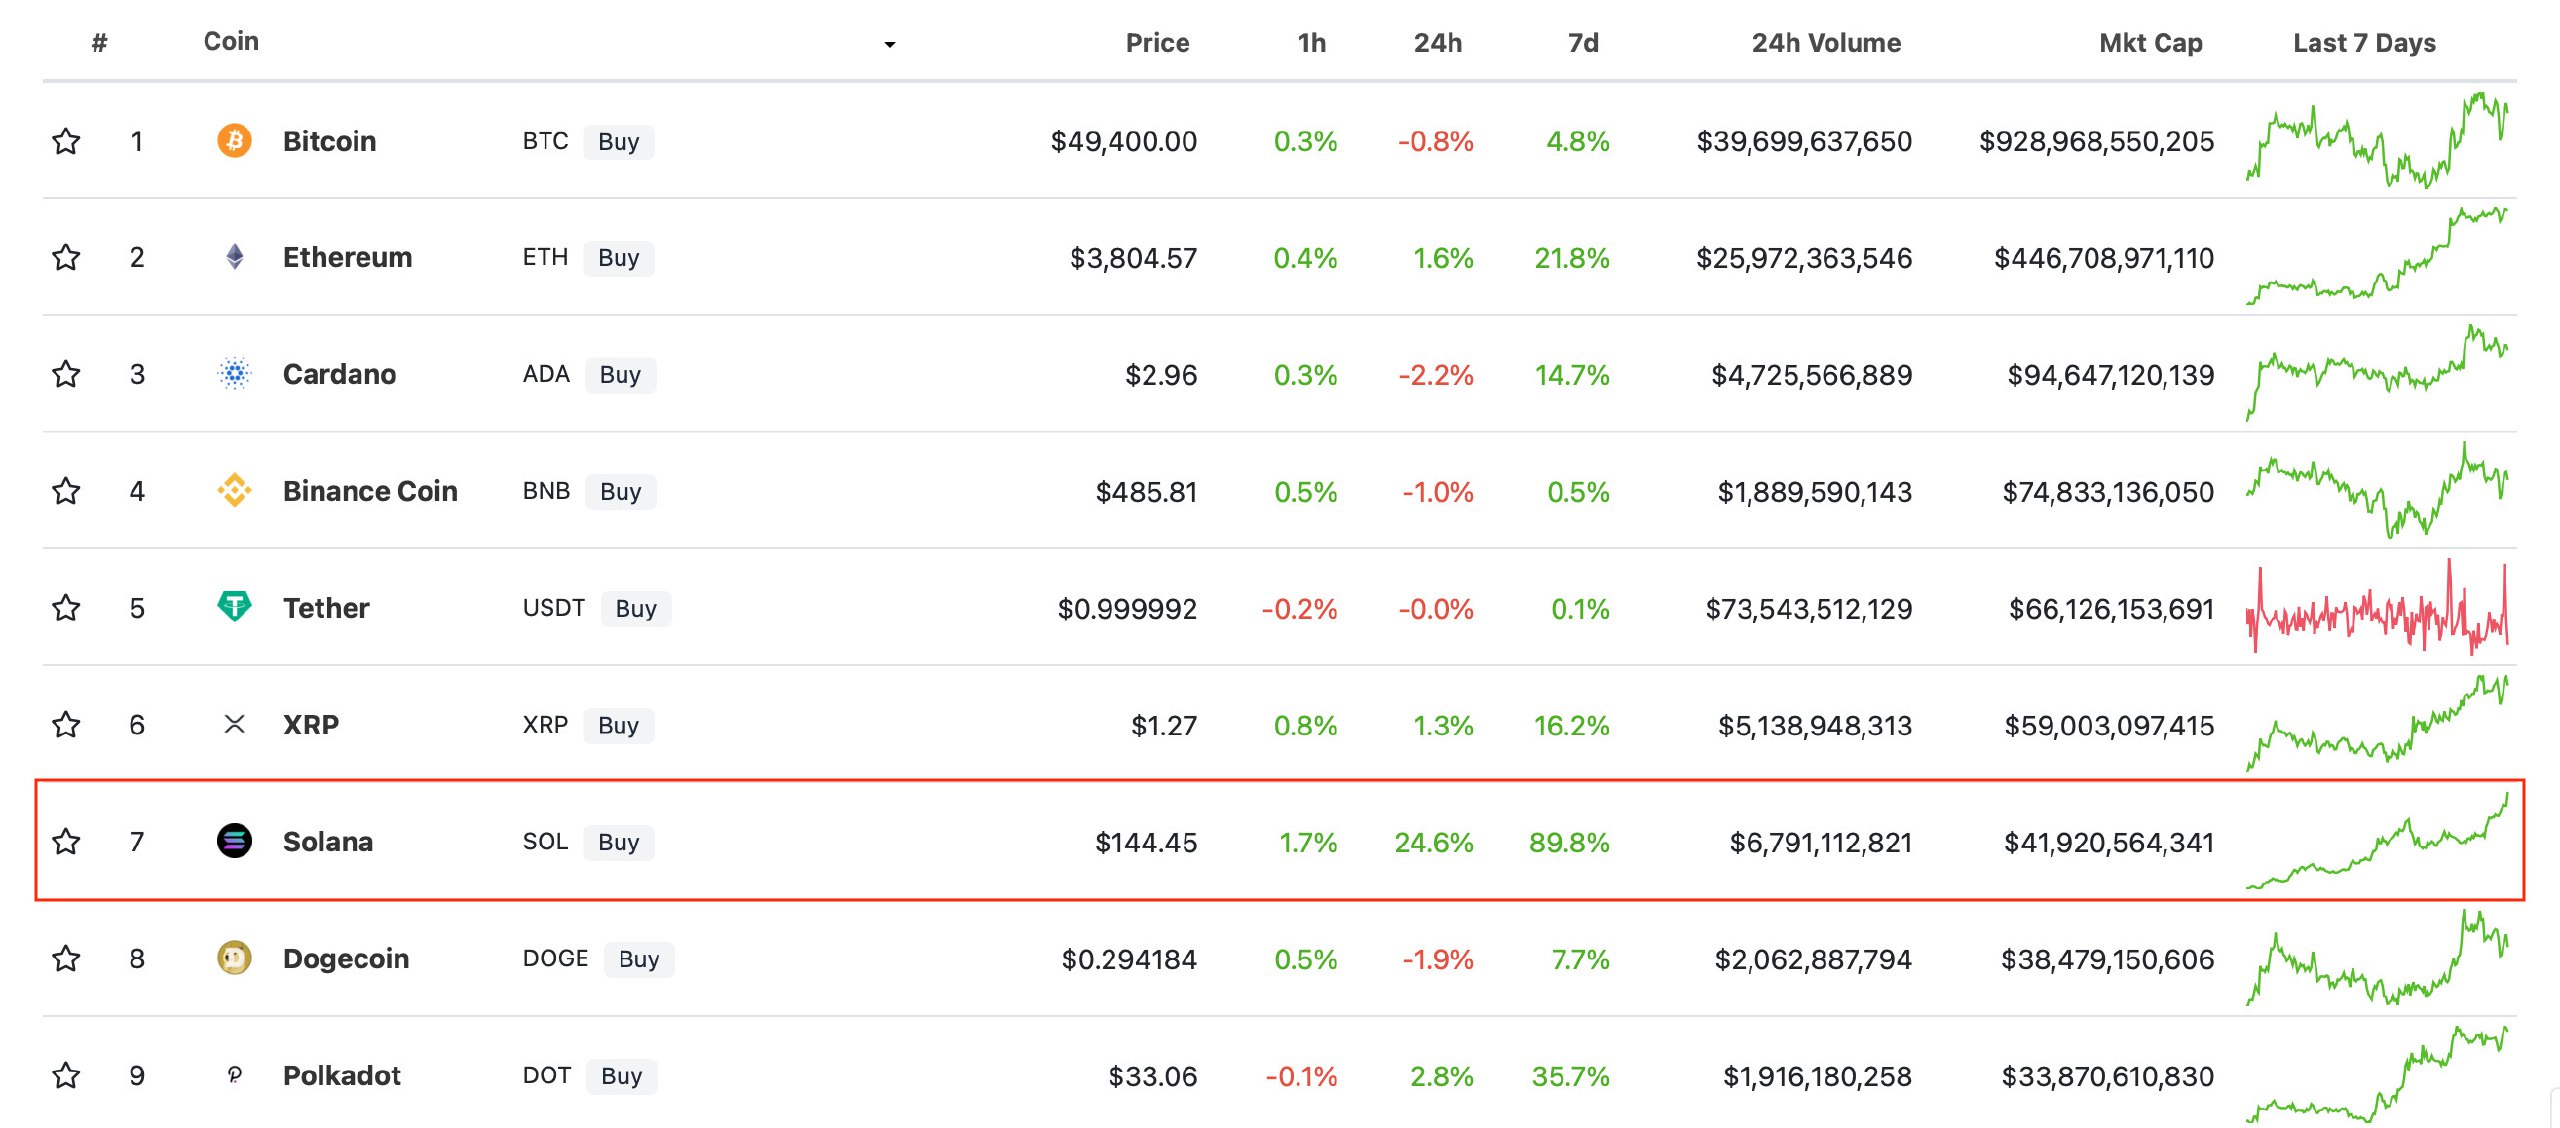
Task: Click the Bitcoin coin logo icon
Action: pos(234,140)
